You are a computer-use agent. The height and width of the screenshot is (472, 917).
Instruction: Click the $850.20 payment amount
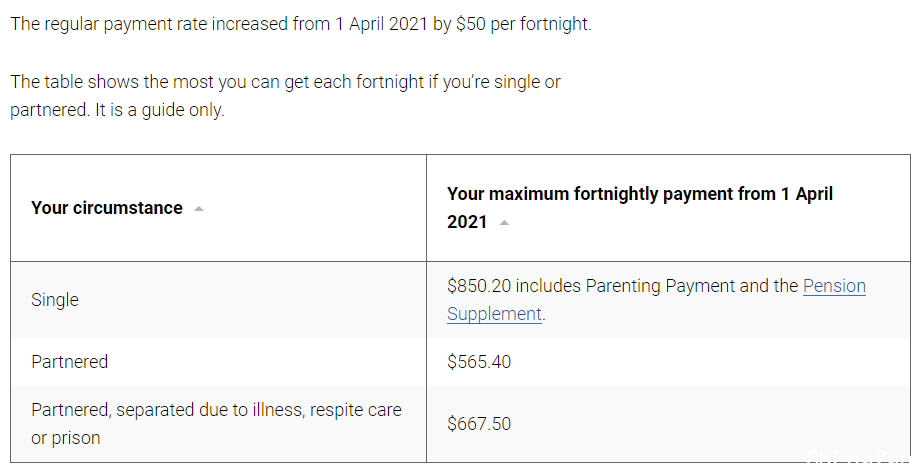[479, 286]
